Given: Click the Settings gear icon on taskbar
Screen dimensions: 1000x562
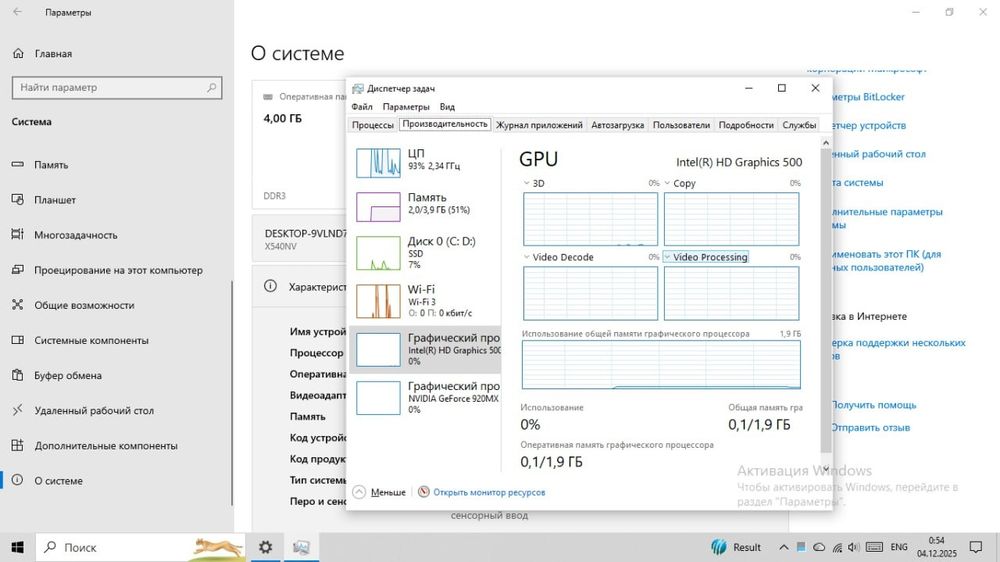Looking at the screenshot, I should pos(265,547).
